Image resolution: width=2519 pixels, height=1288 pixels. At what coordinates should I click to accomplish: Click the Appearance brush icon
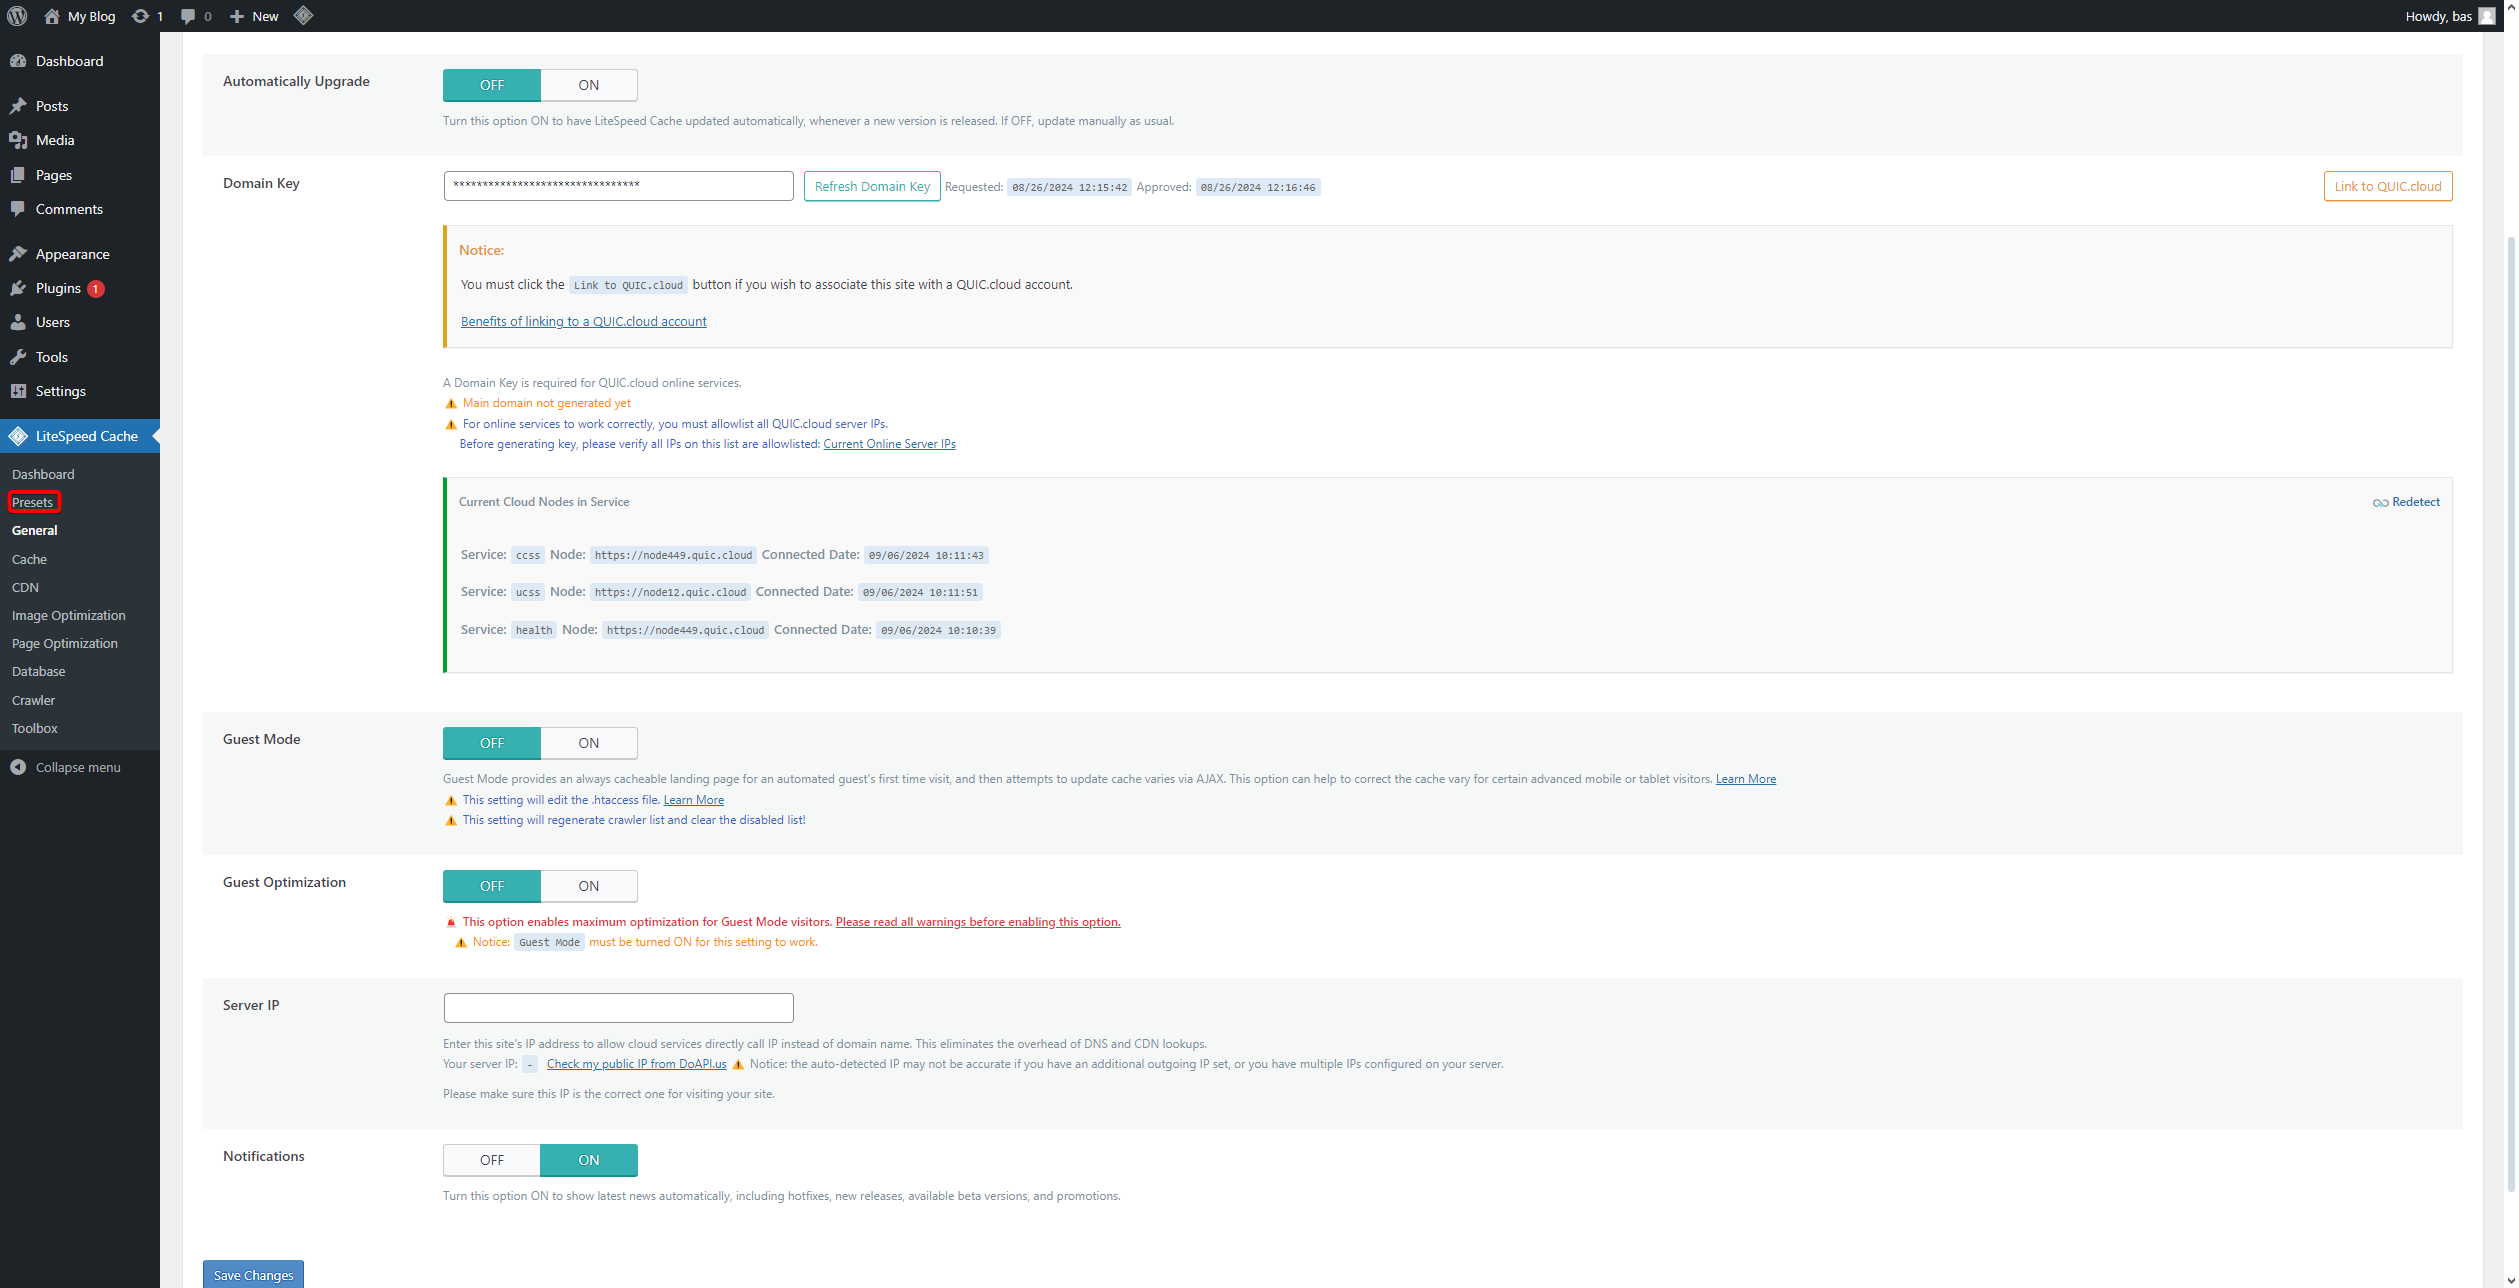(18, 254)
